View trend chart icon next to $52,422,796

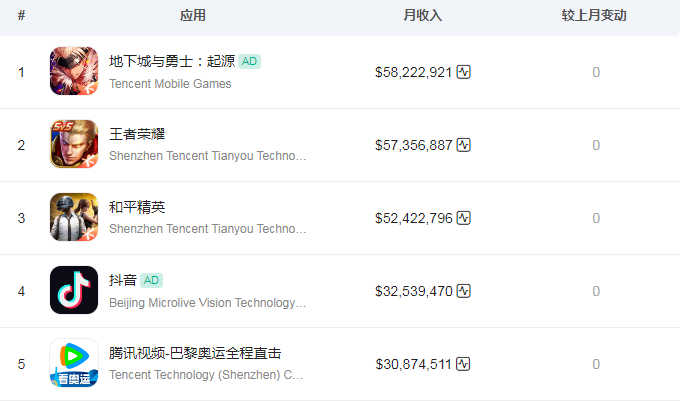click(464, 218)
